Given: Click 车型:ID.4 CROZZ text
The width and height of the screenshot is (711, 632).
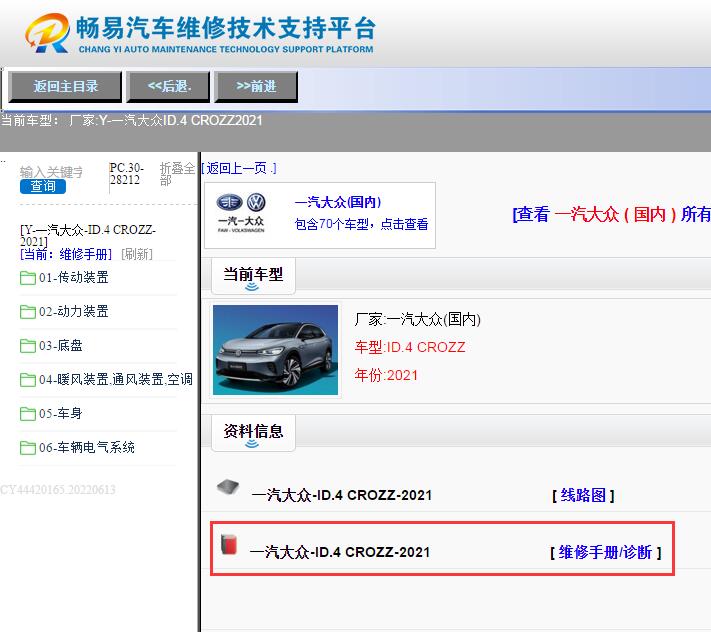Looking at the screenshot, I should [x=410, y=347].
